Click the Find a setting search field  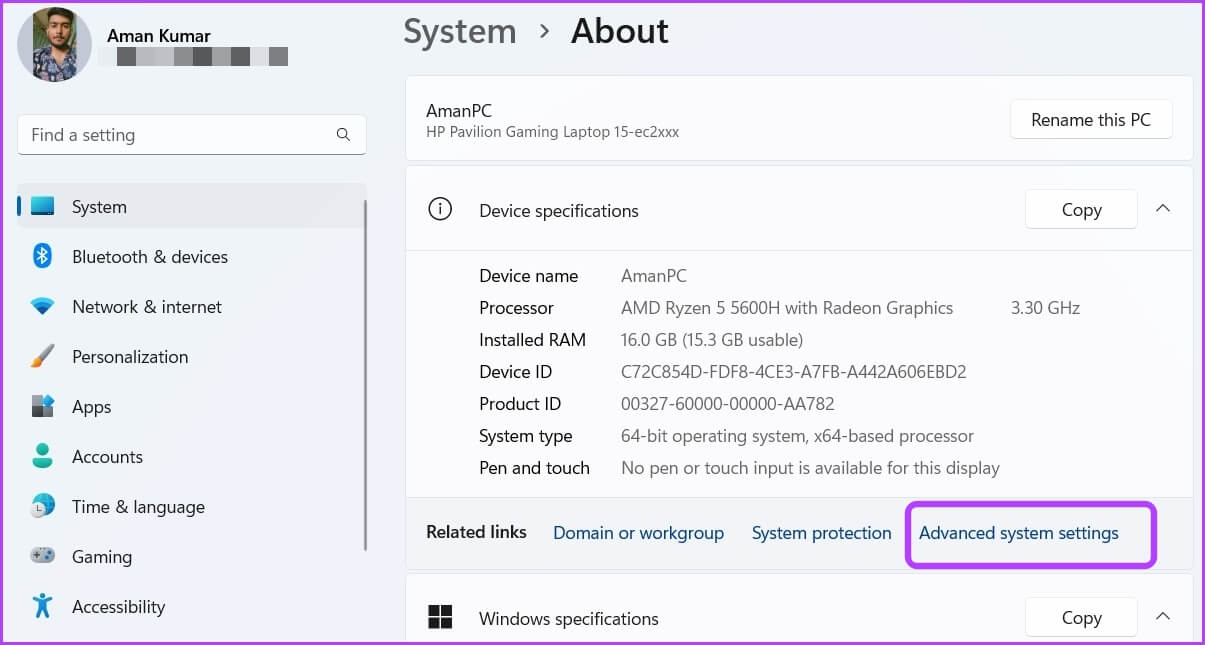pos(191,135)
